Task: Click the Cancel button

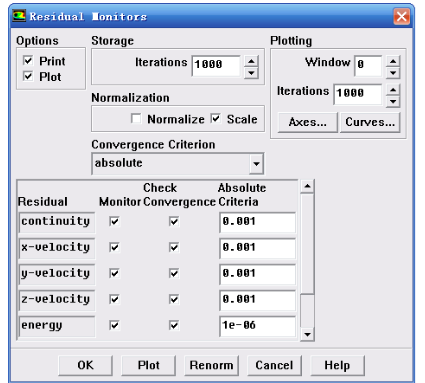Action: 274,365
